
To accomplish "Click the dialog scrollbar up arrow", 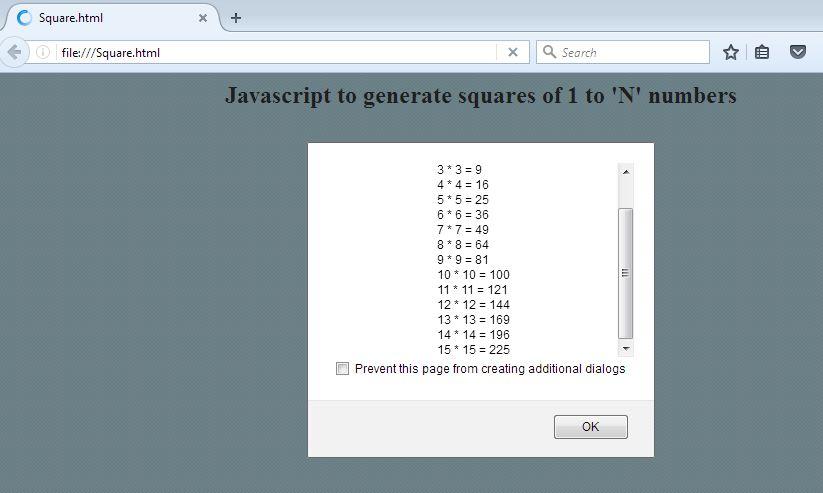I will (x=626, y=172).
